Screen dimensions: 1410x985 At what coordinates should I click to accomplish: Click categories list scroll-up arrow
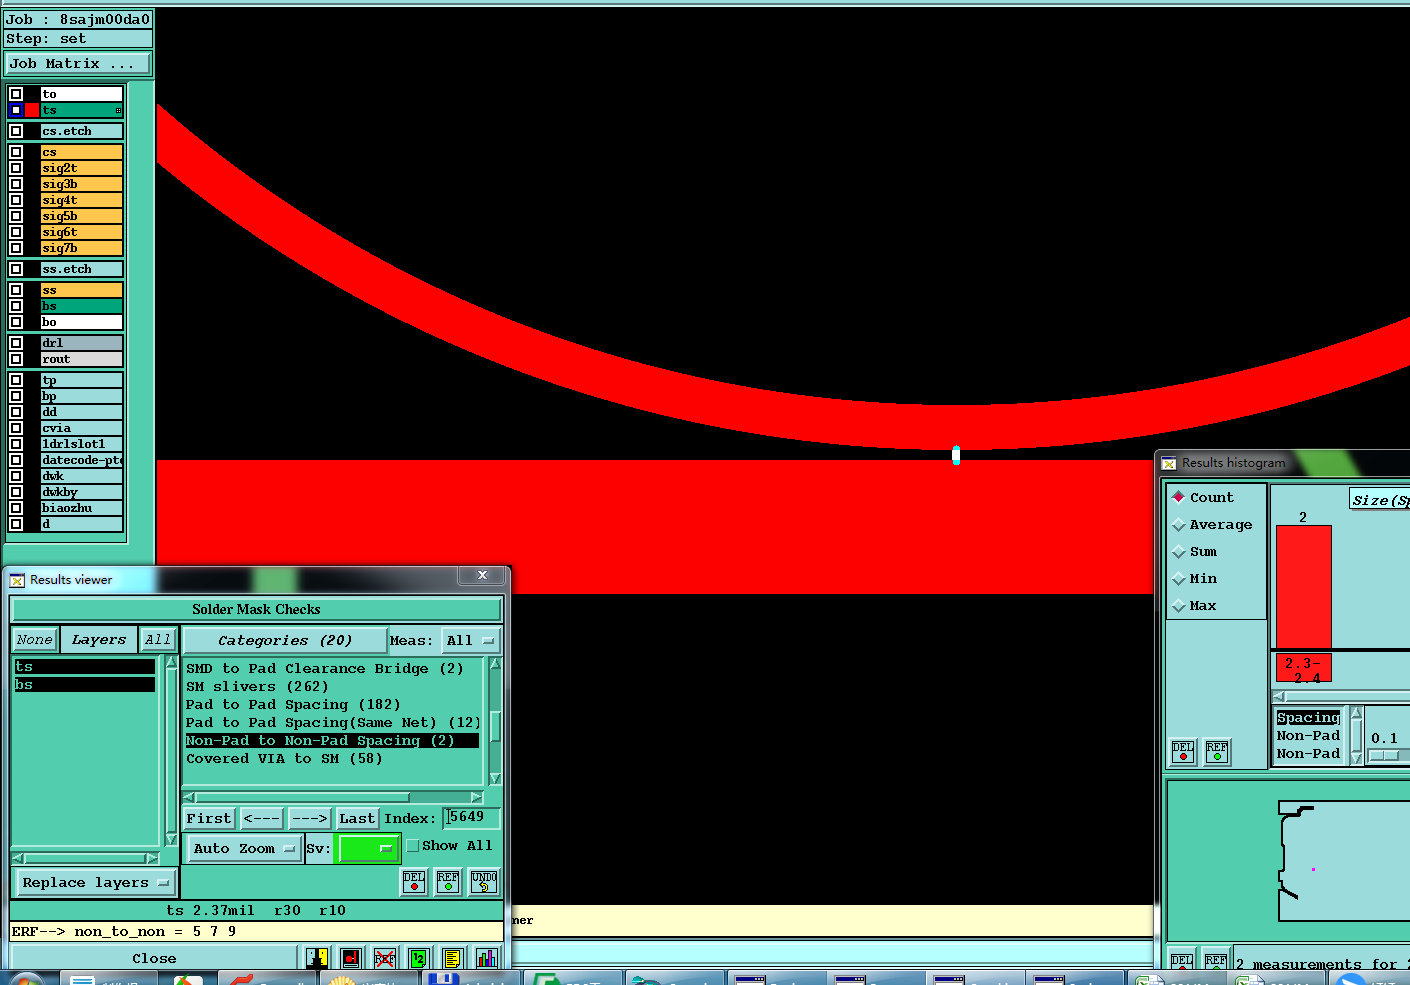(495, 664)
